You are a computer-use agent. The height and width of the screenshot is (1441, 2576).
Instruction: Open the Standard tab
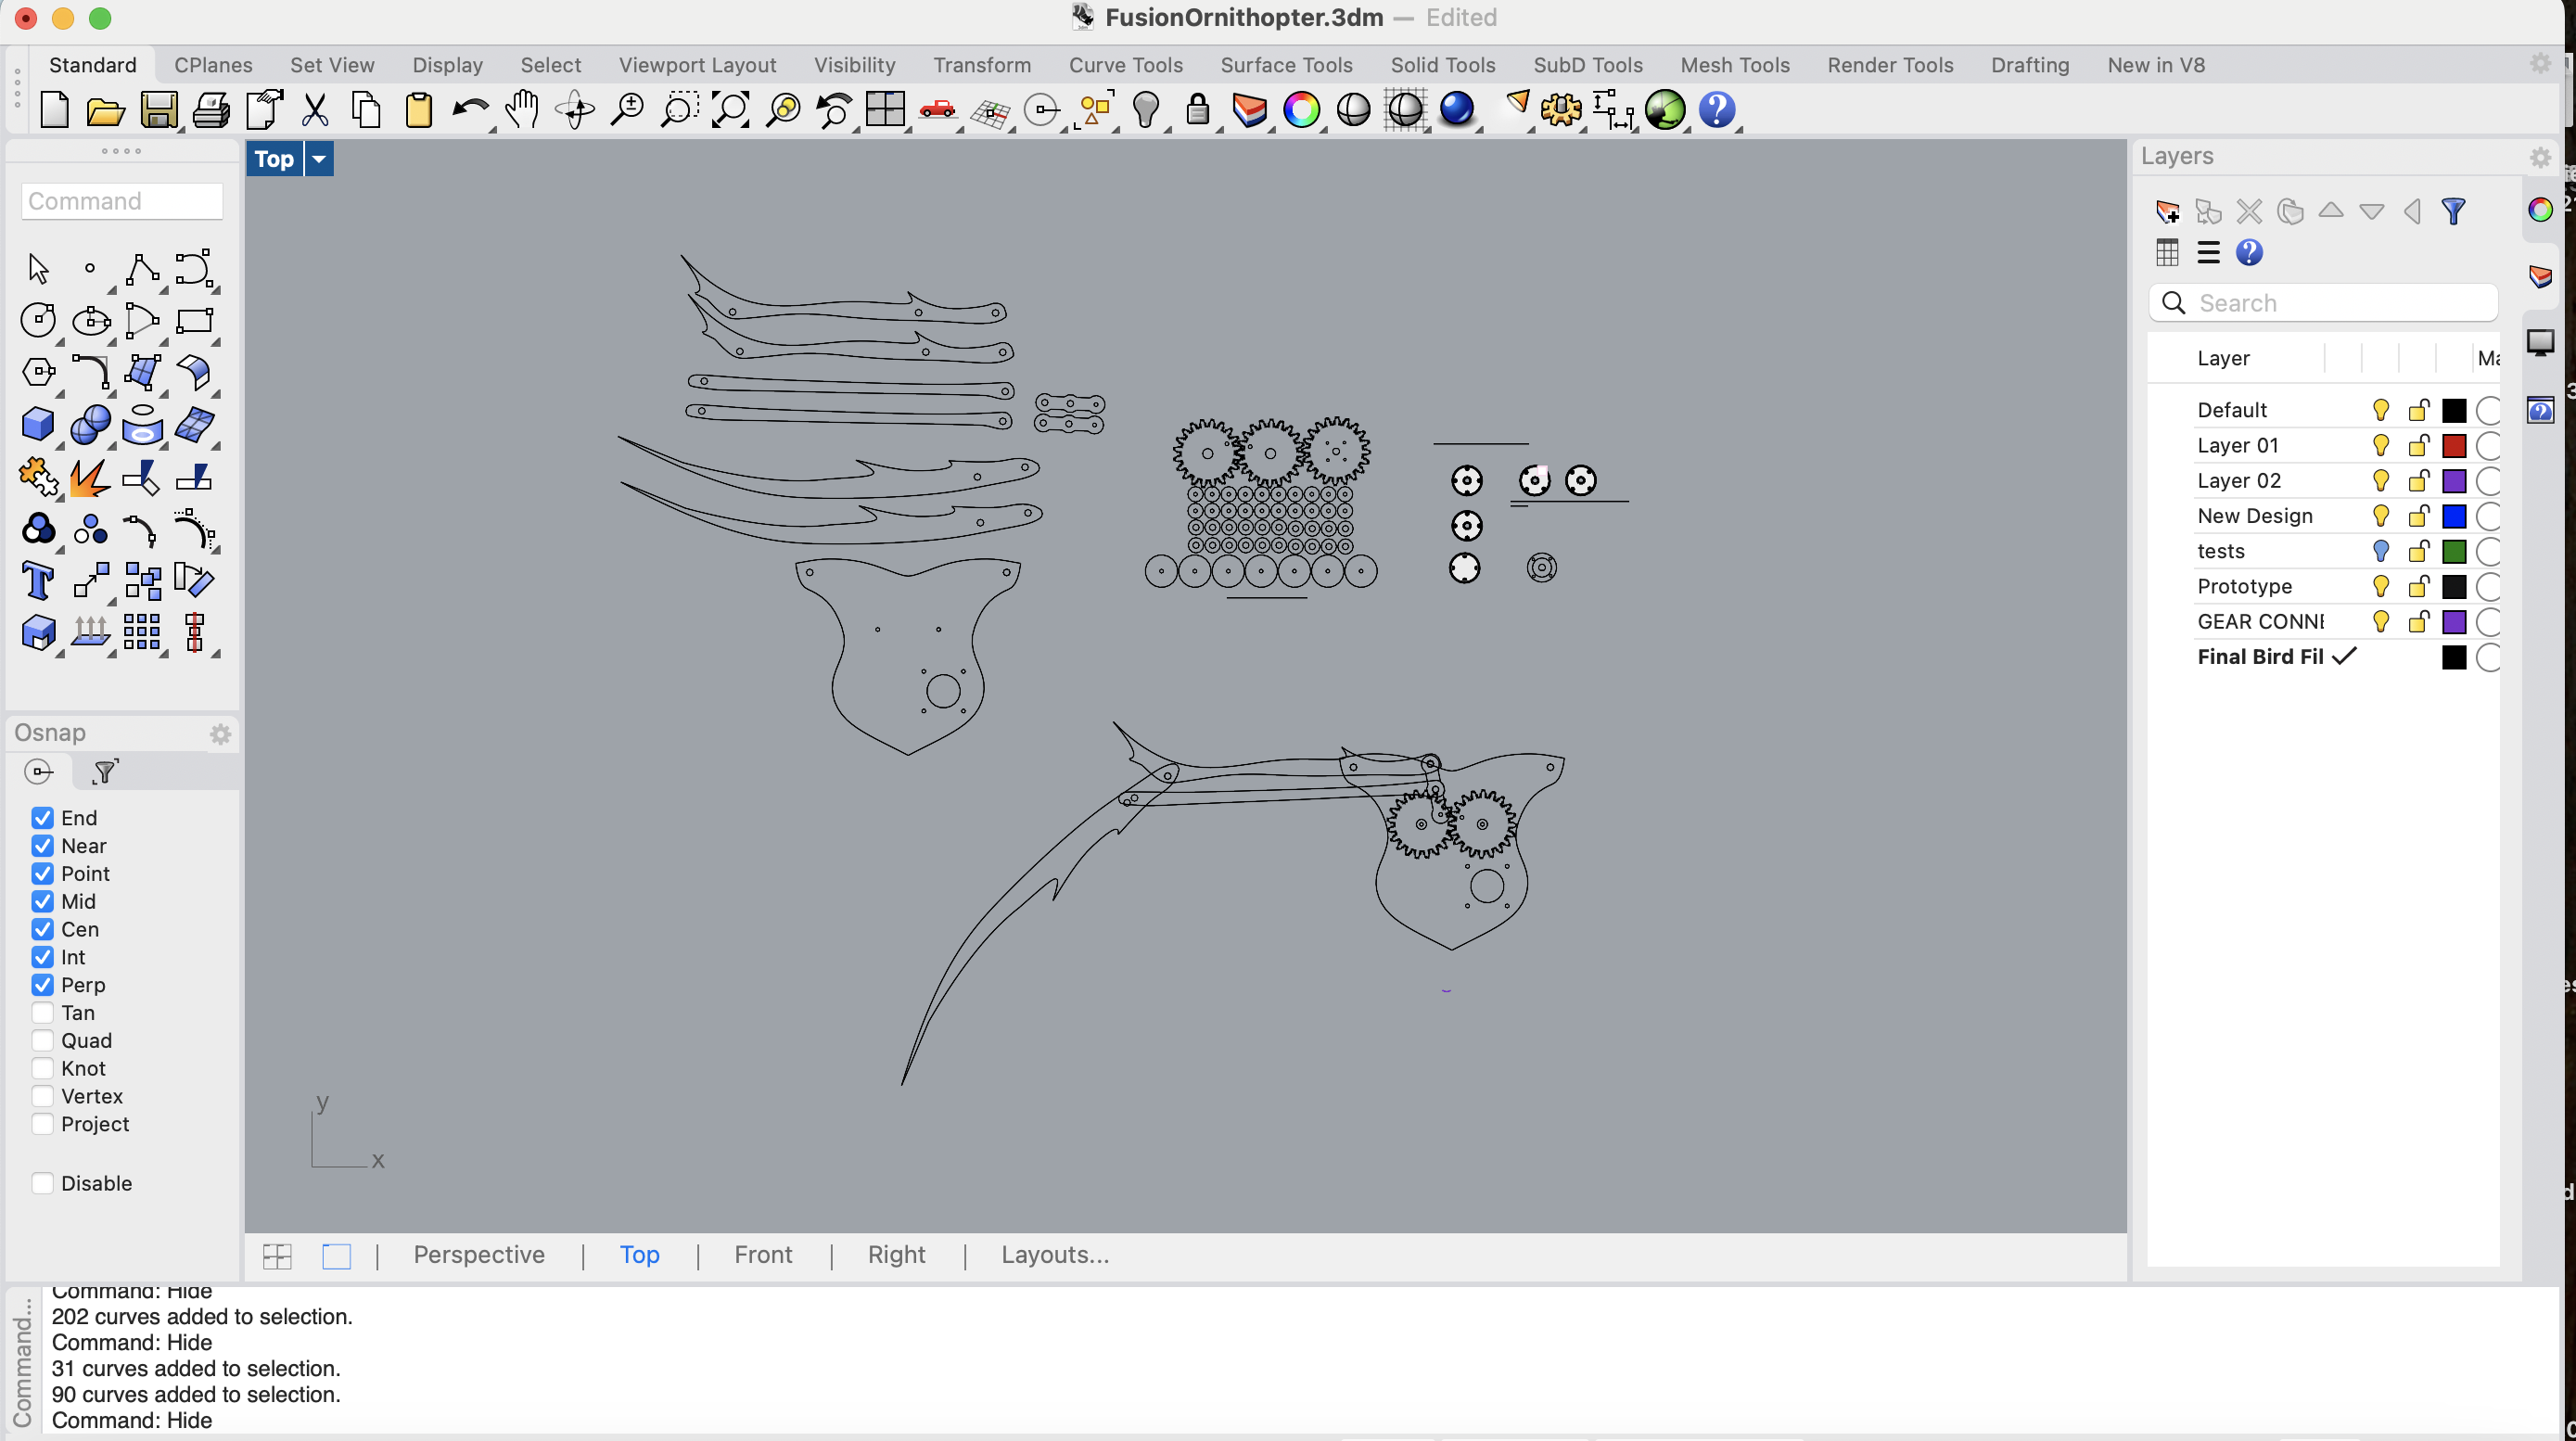point(93,65)
